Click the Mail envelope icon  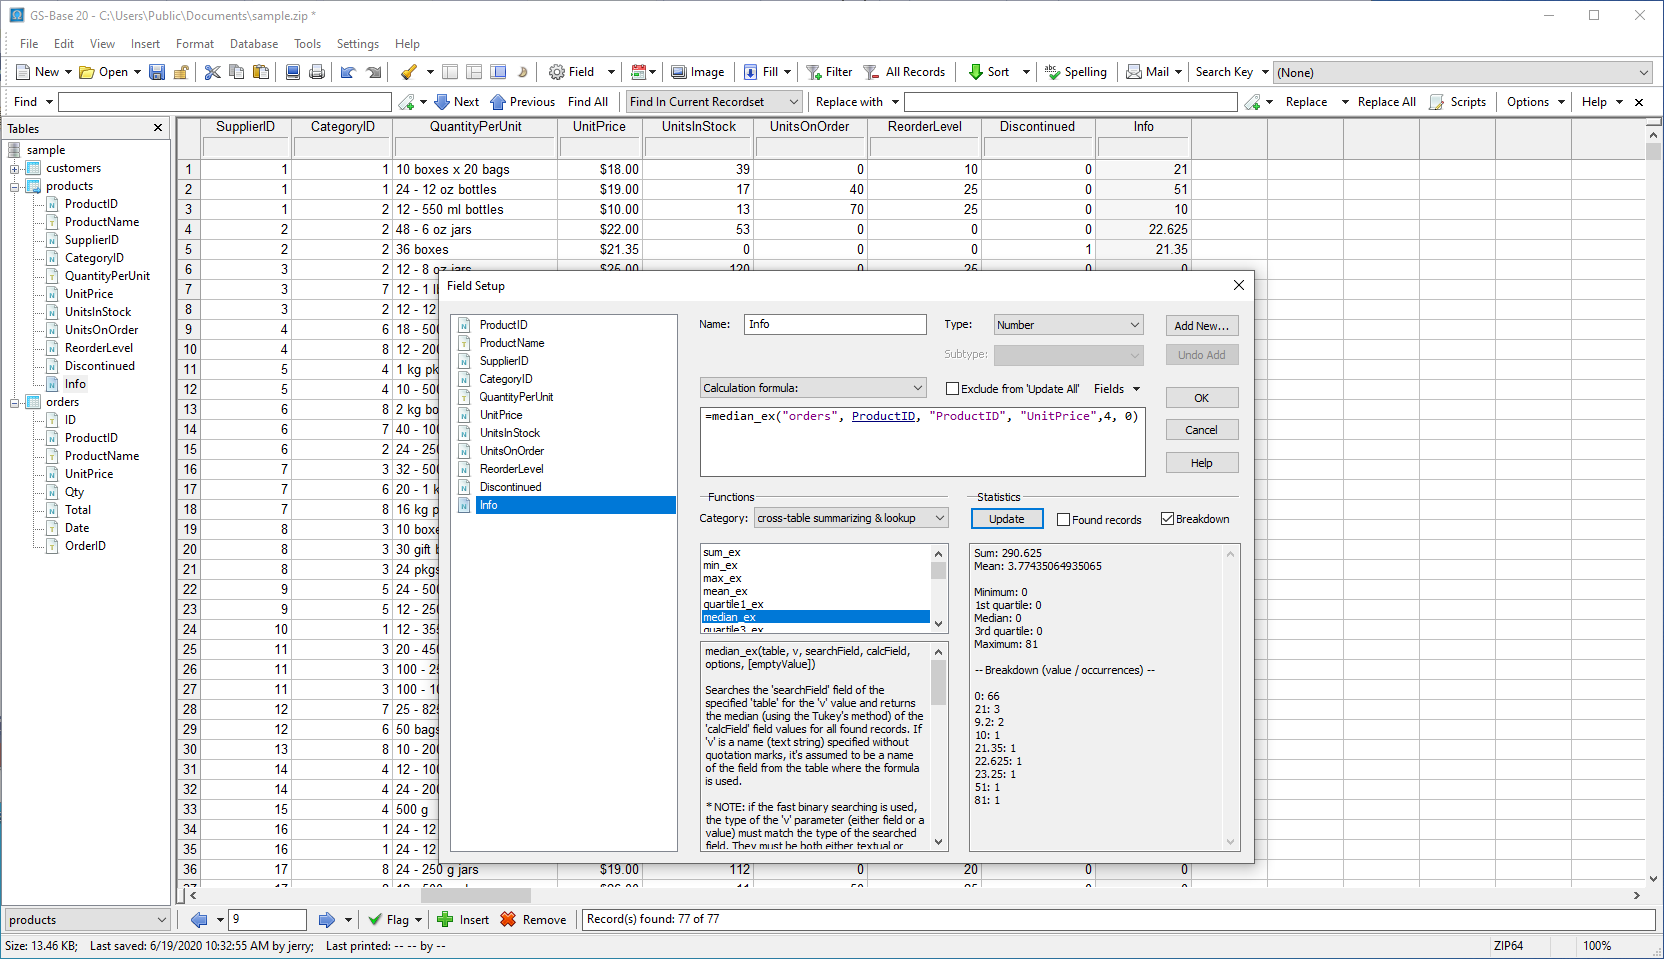click(1134, 72)
